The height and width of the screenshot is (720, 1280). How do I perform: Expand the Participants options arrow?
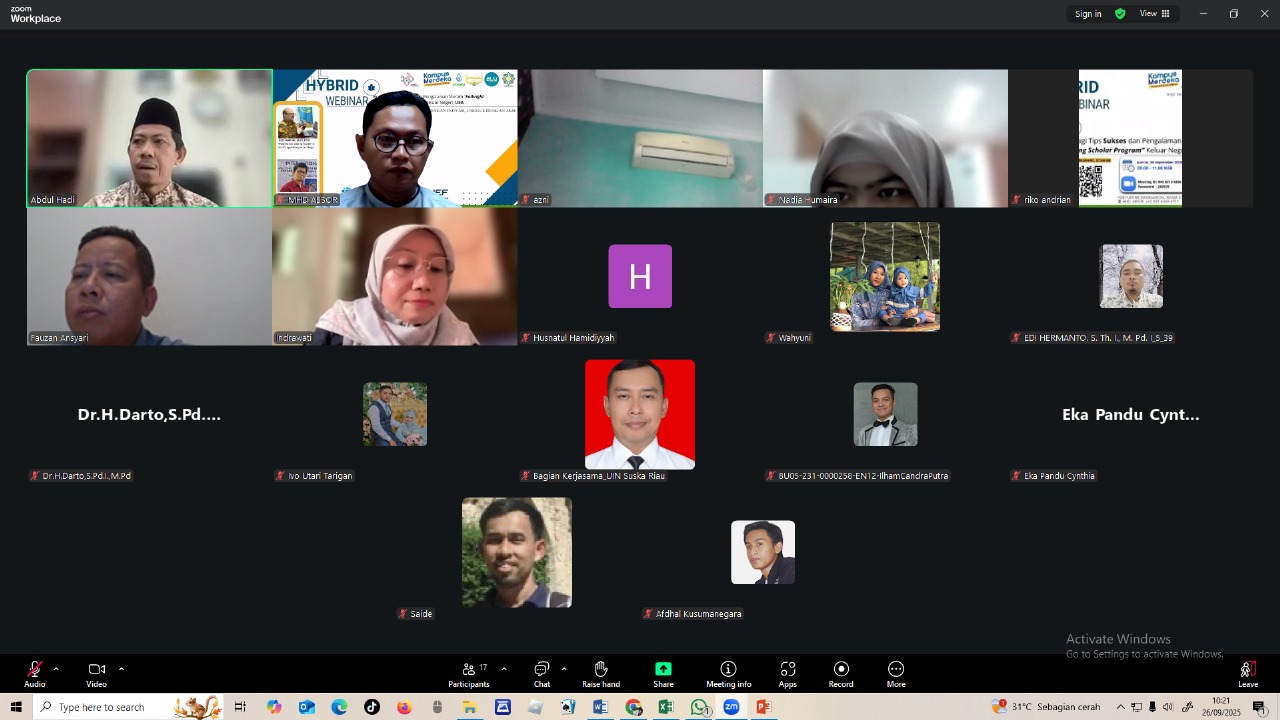(x=503, y=669)
